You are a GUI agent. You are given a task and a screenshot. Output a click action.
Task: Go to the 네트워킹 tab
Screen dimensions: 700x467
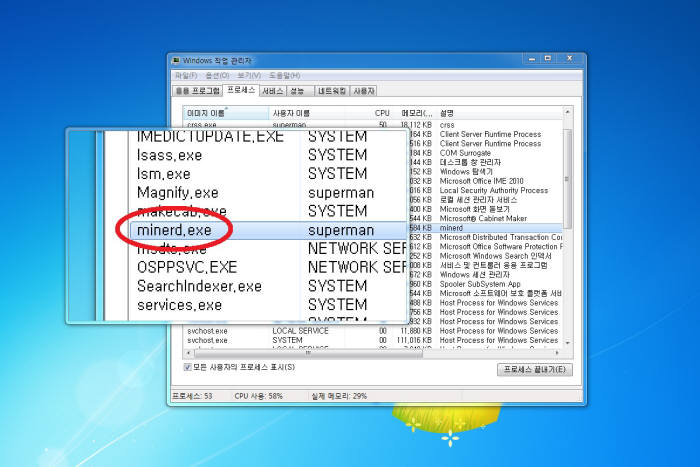[x=332, y=91]
